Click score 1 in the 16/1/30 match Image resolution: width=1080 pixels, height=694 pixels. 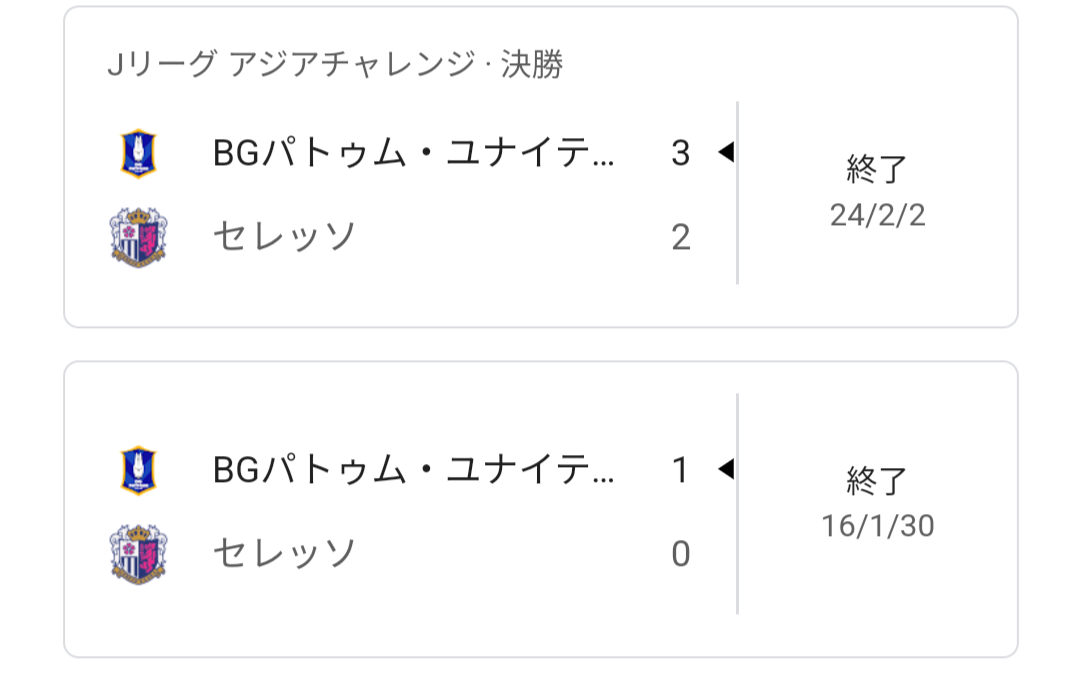(681, 470)
